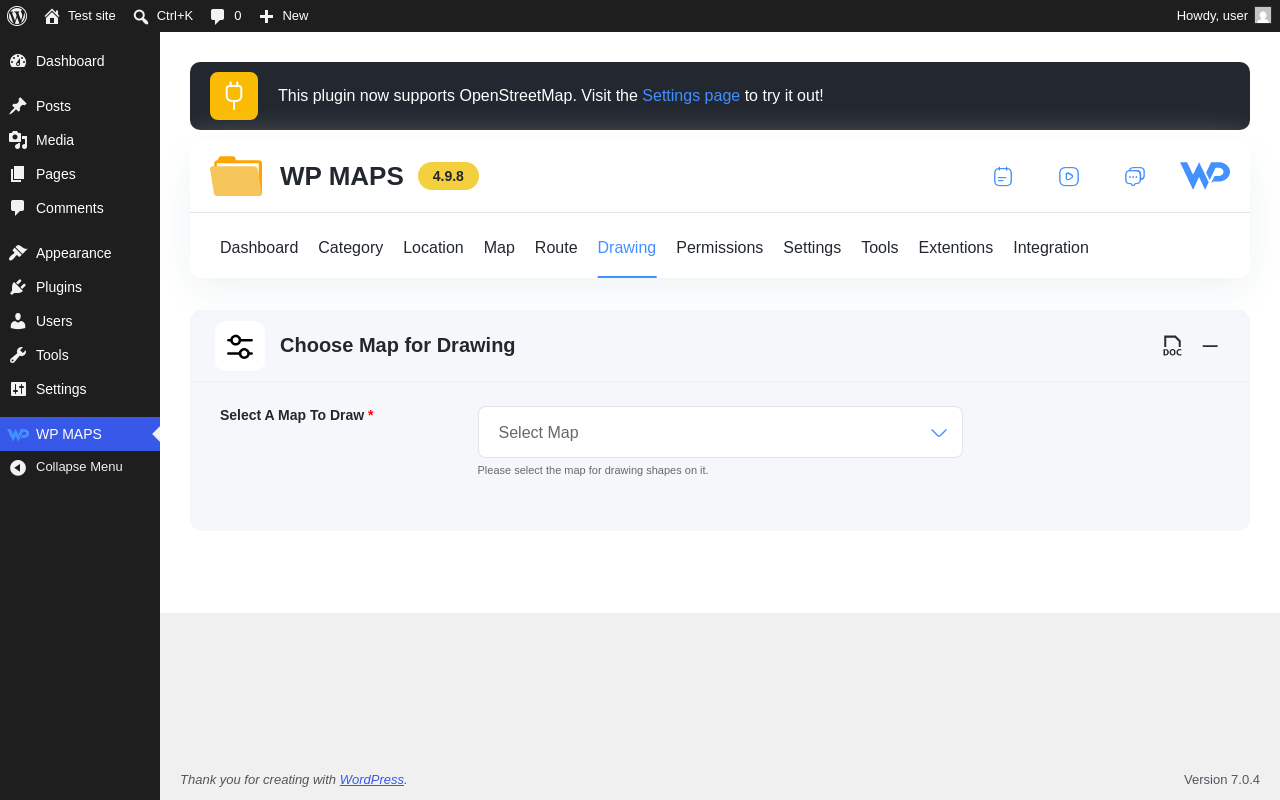
Task: Click the Users person icon
Action: [x=18, y=321]
